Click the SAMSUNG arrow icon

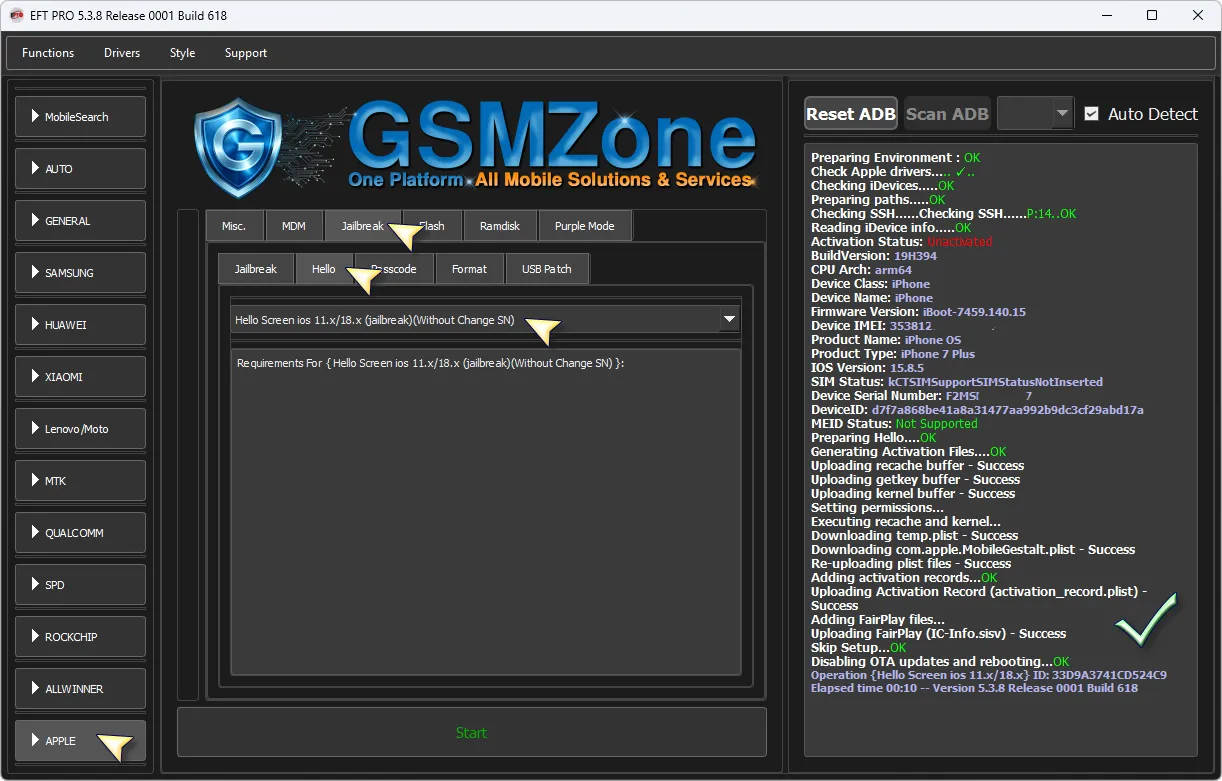pyautogui.click(x=35, y=273)
